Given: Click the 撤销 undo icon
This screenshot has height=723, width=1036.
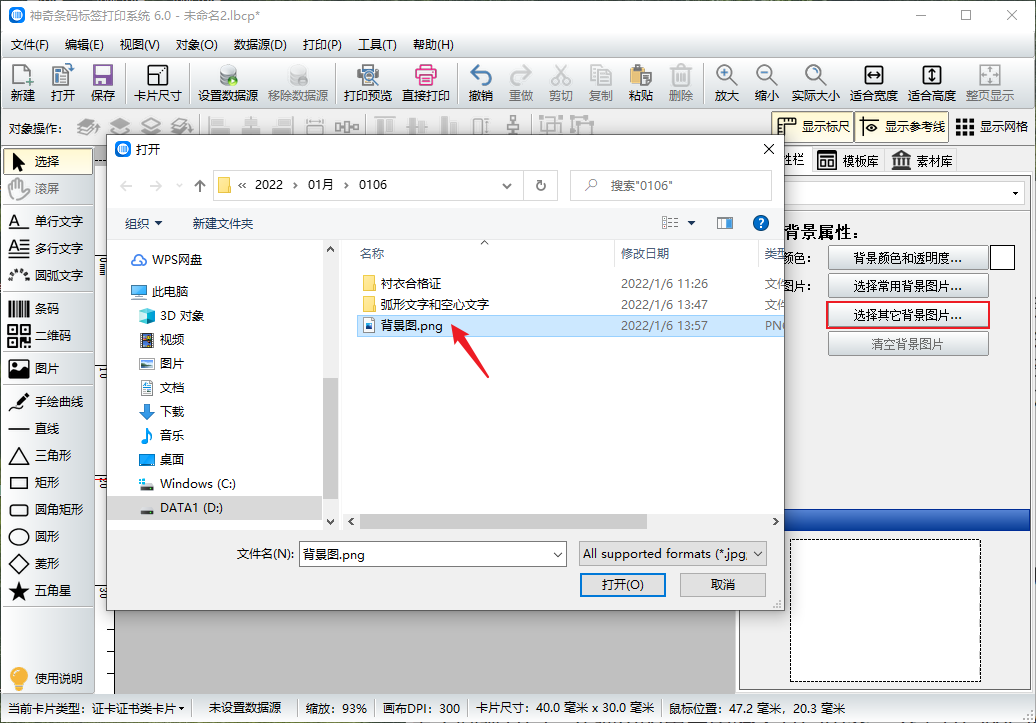Looking at the screenshot, I should 480,83.
